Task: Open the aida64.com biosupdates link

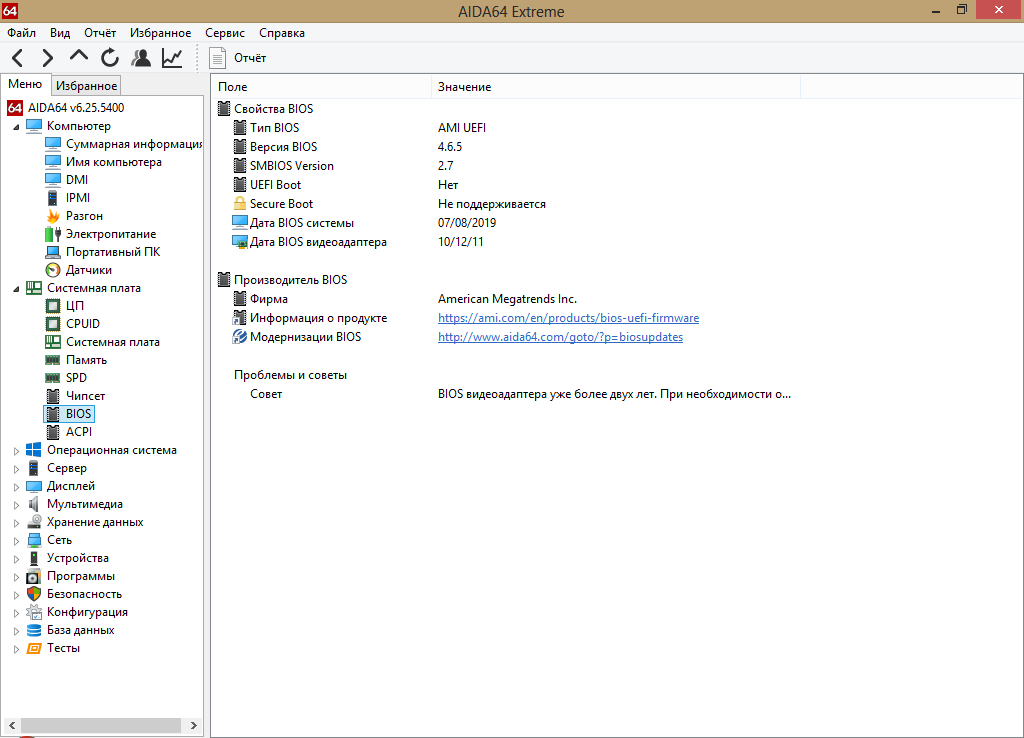Action: [560, 337]
